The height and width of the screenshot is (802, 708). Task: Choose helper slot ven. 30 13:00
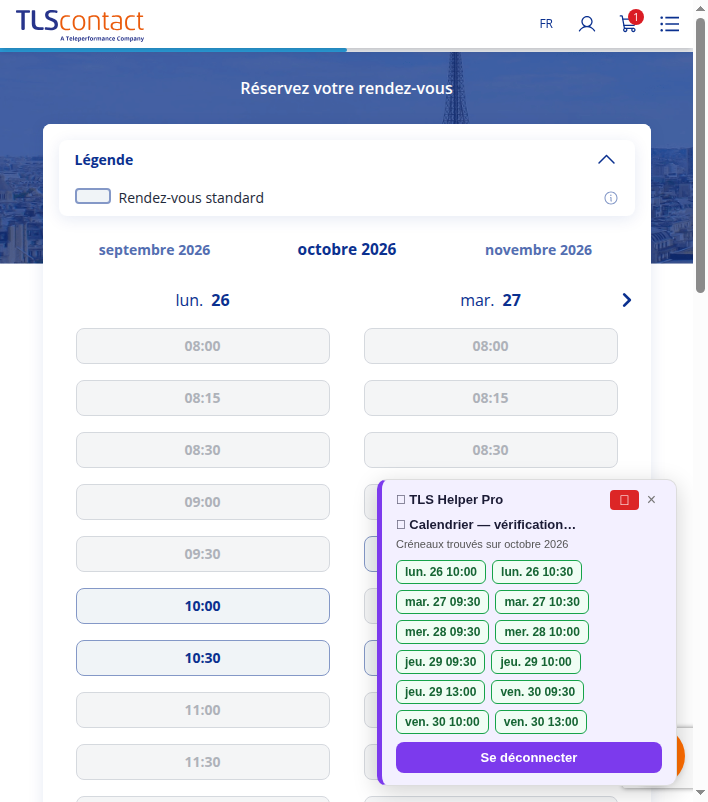541,722
